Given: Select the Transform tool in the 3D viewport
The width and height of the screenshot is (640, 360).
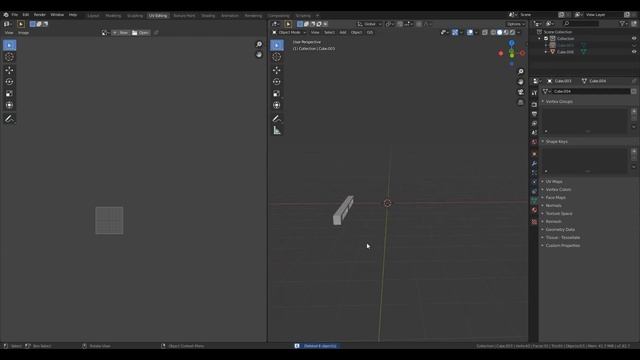Looking at the screenshot, I should pyautogui.click(x=277, y=105).
